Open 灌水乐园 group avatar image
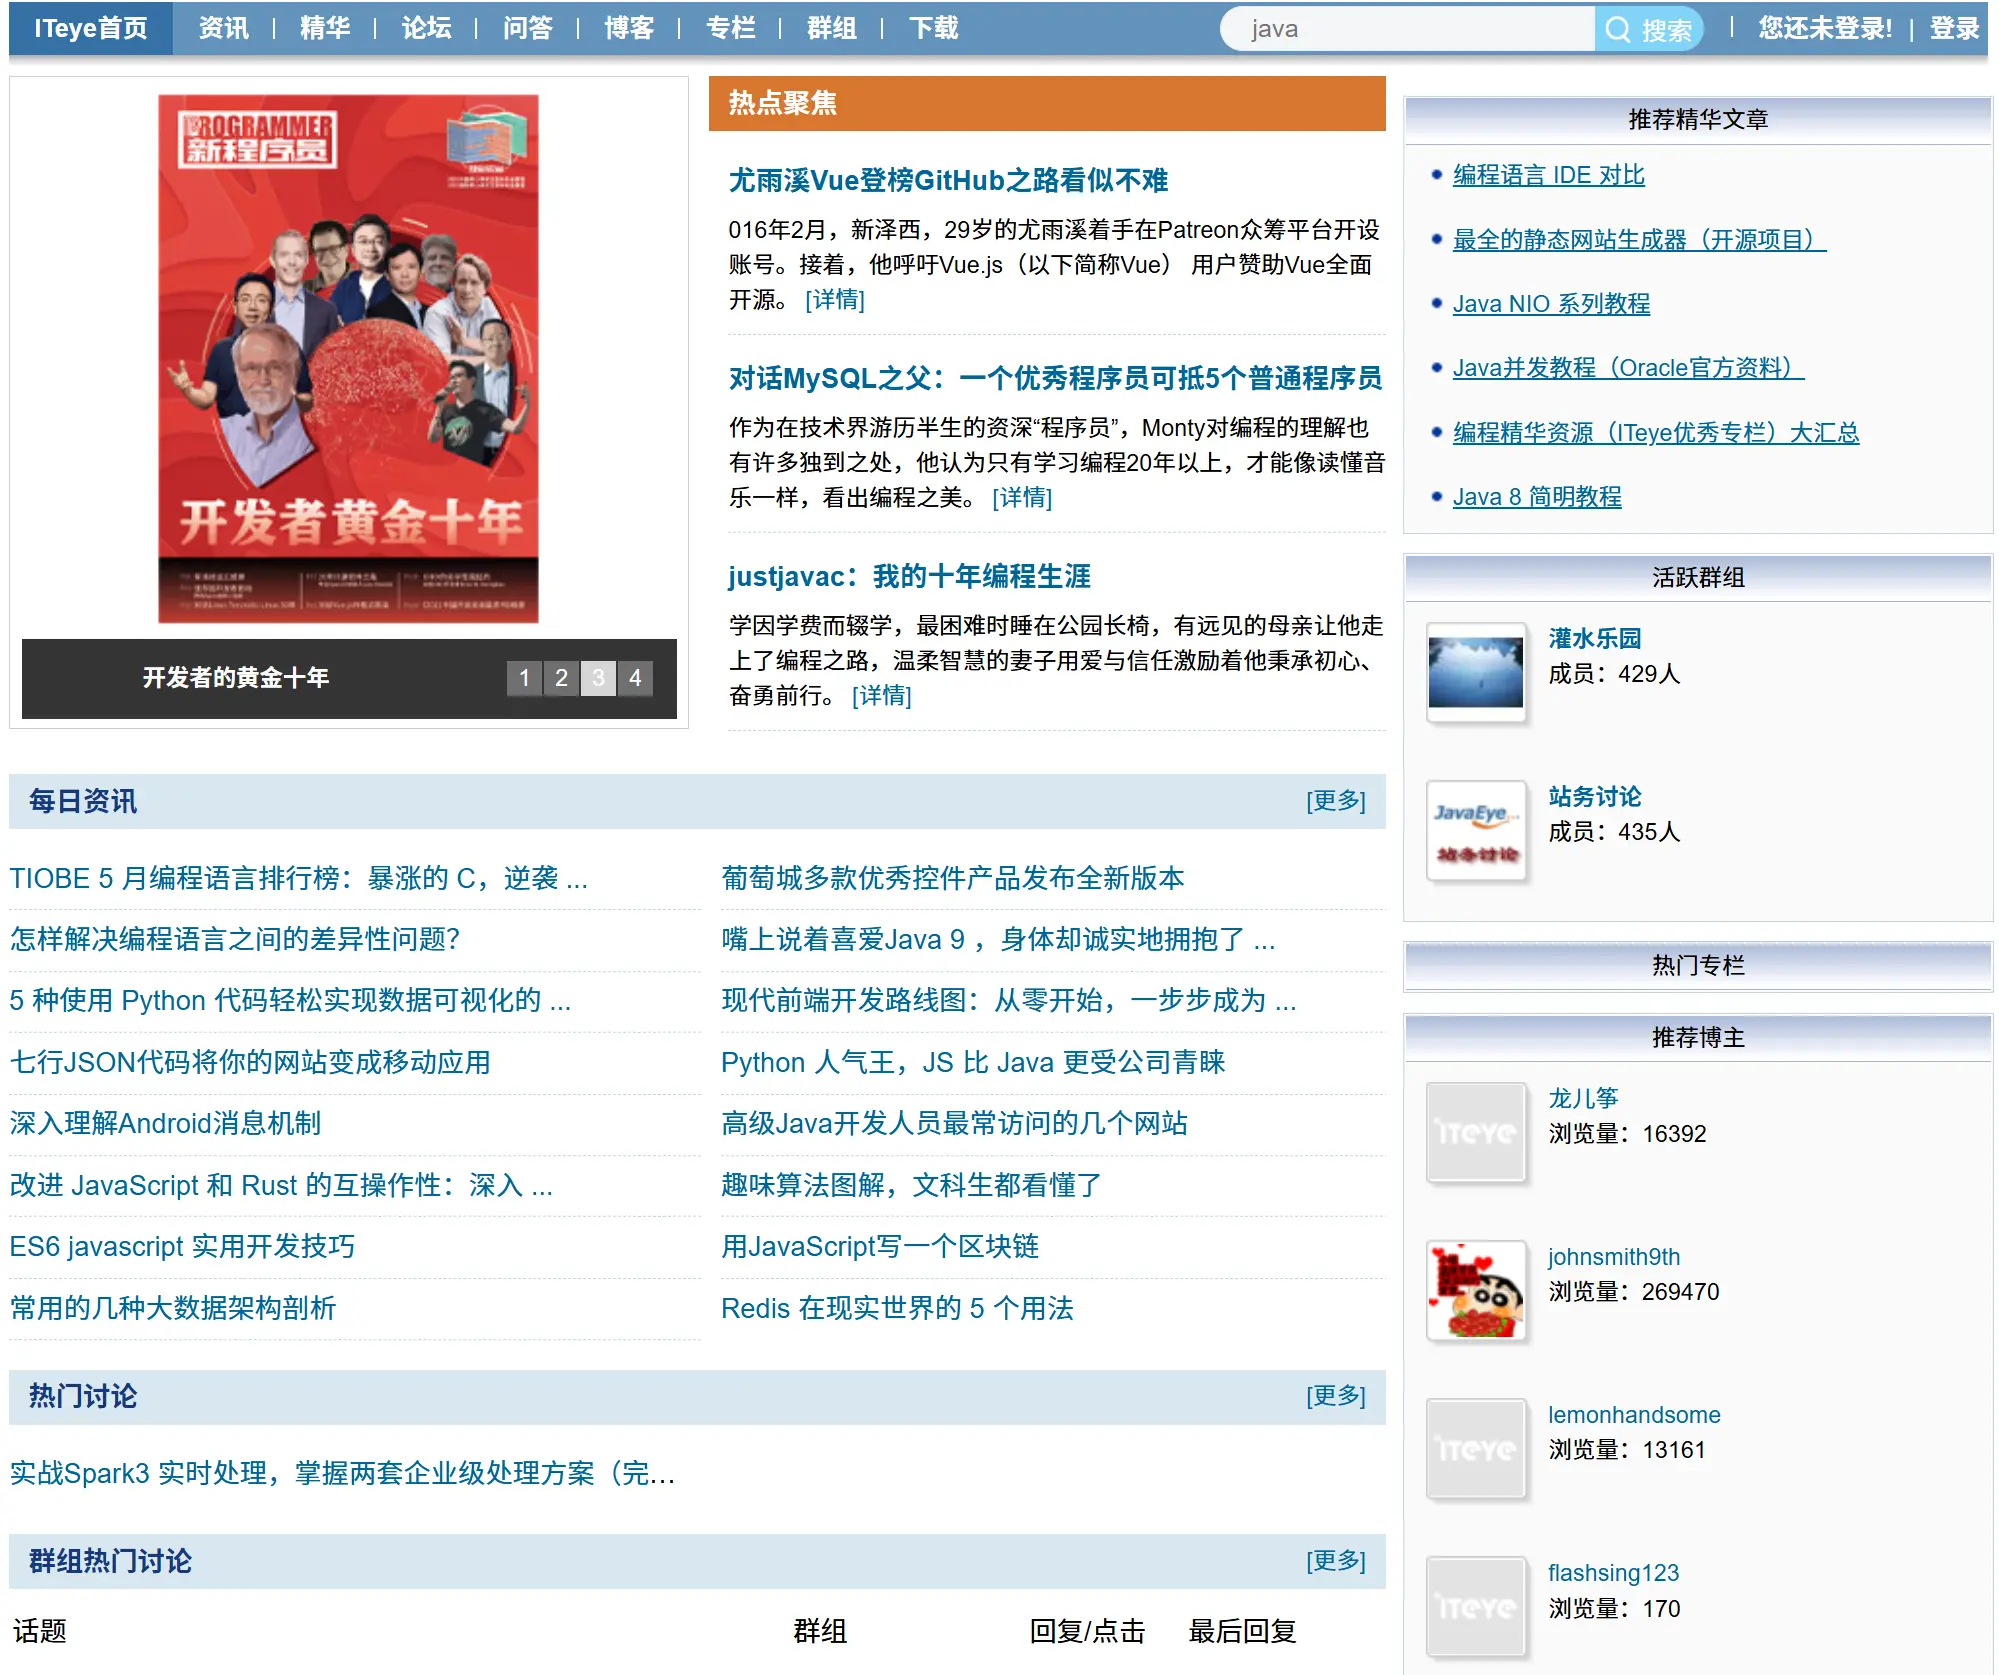 click(x=1475, y=672)
